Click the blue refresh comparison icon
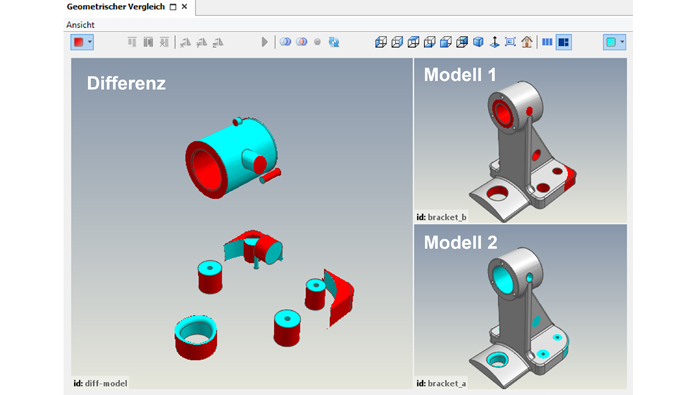The image size is (695, 395). tap(334, 42)
